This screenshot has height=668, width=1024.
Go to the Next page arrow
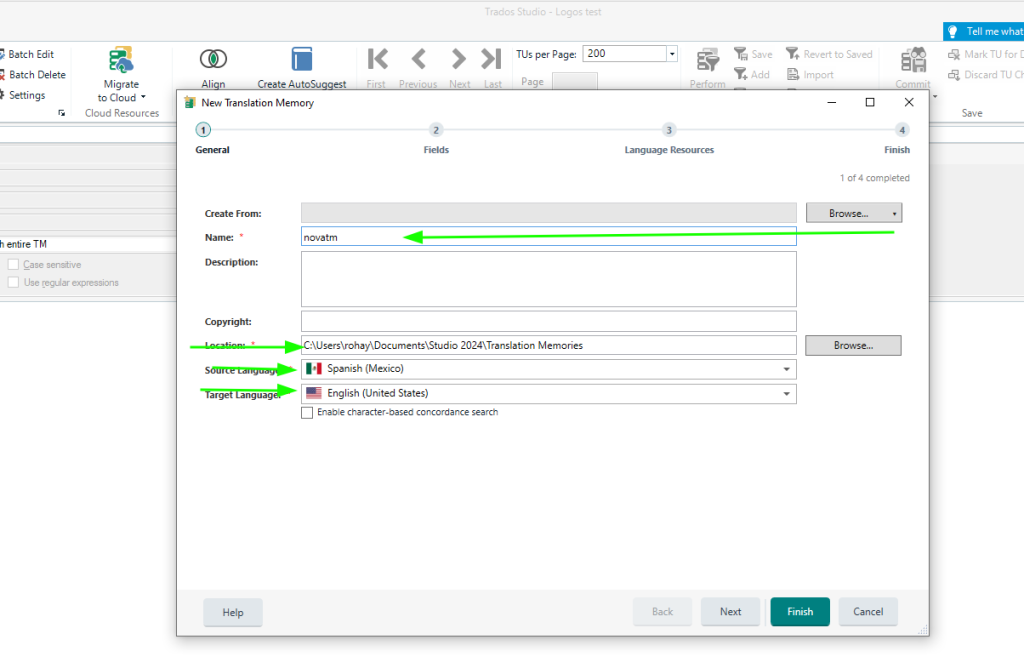point(458,59)
